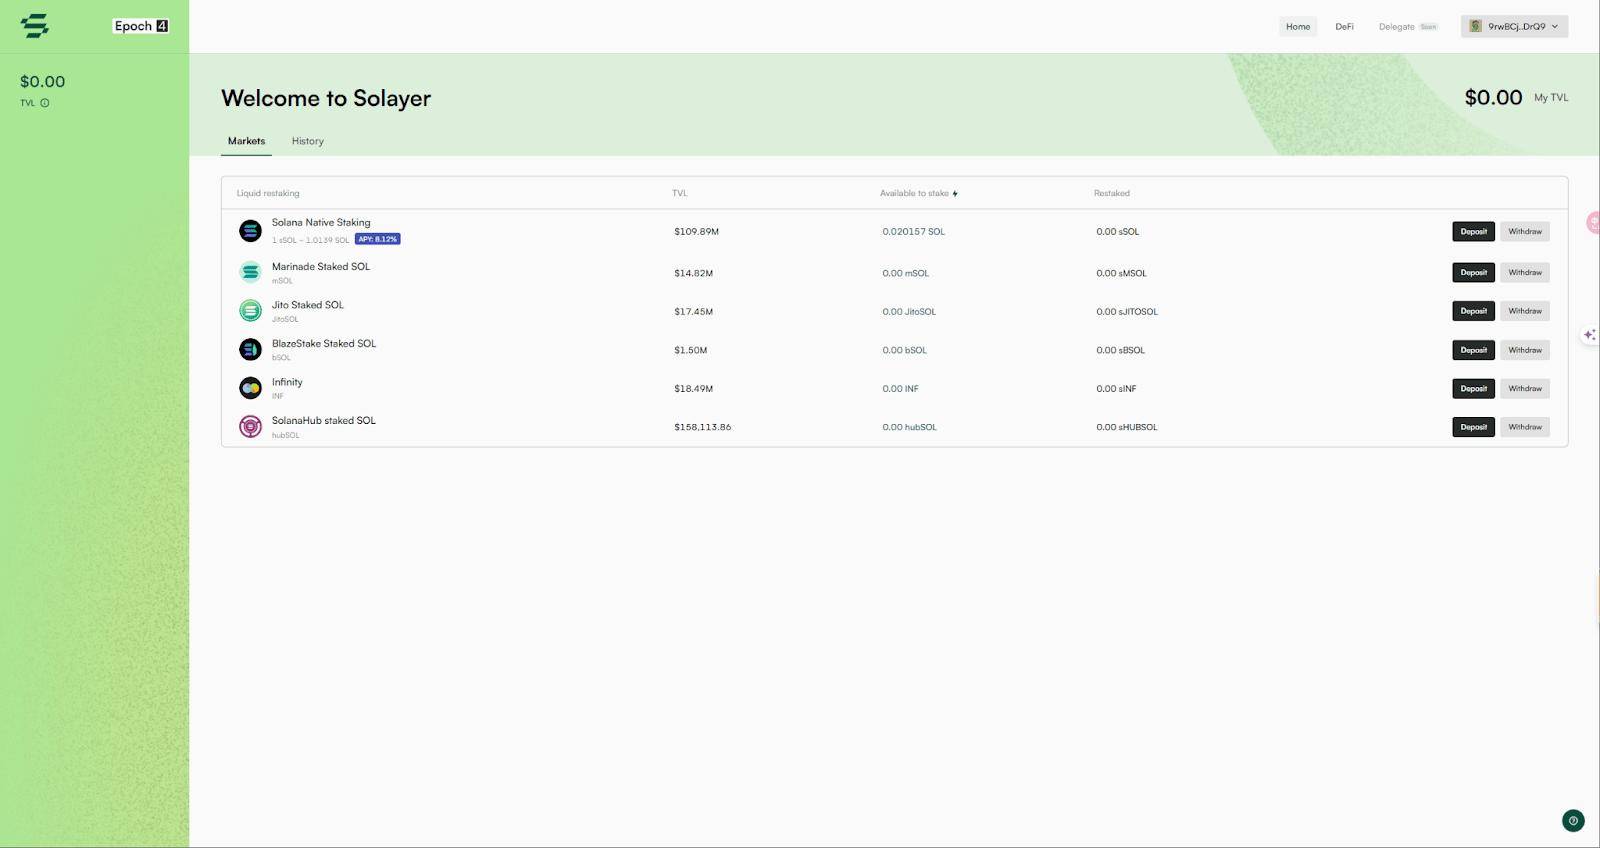
Task: Click the lightning icon beside Available to stake
Action: [955, 194]
